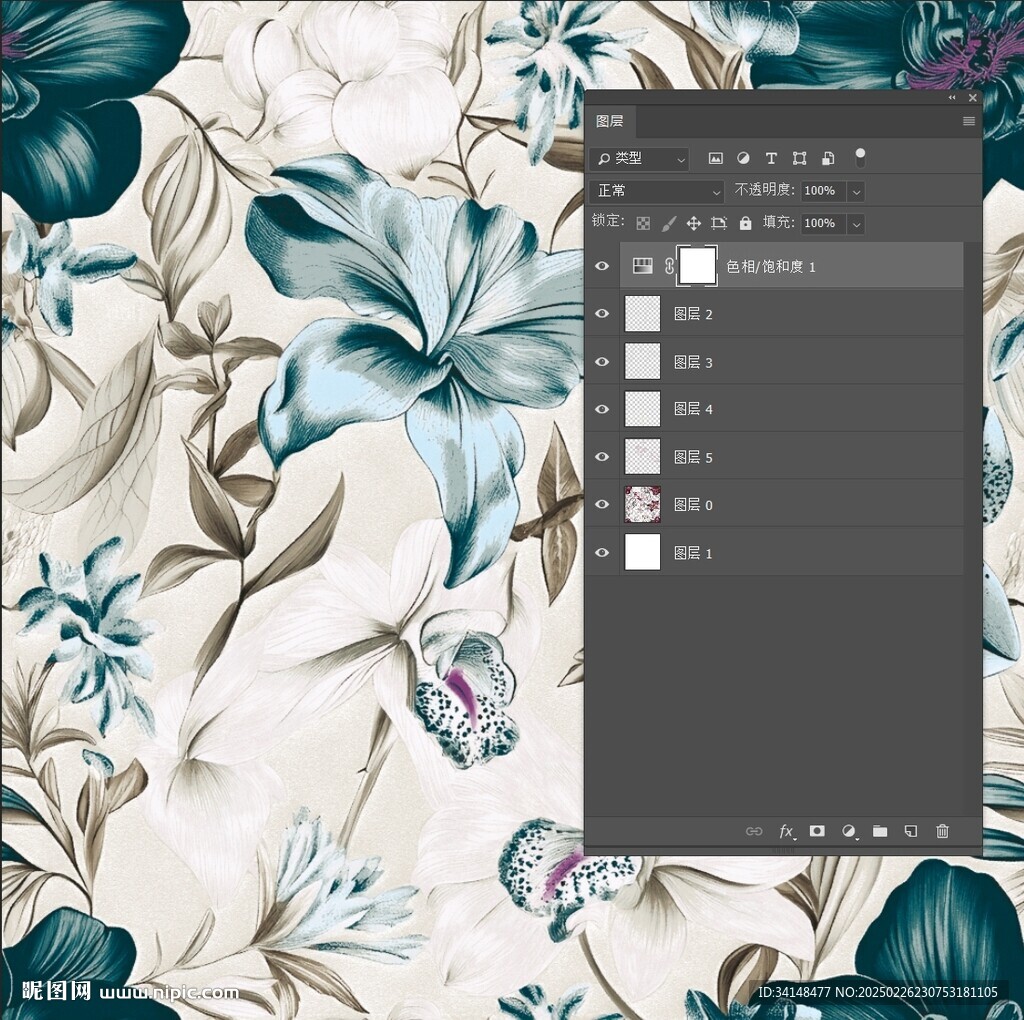
Task: Filter layers by pixel image icon
Action: [x=716, y=159]
